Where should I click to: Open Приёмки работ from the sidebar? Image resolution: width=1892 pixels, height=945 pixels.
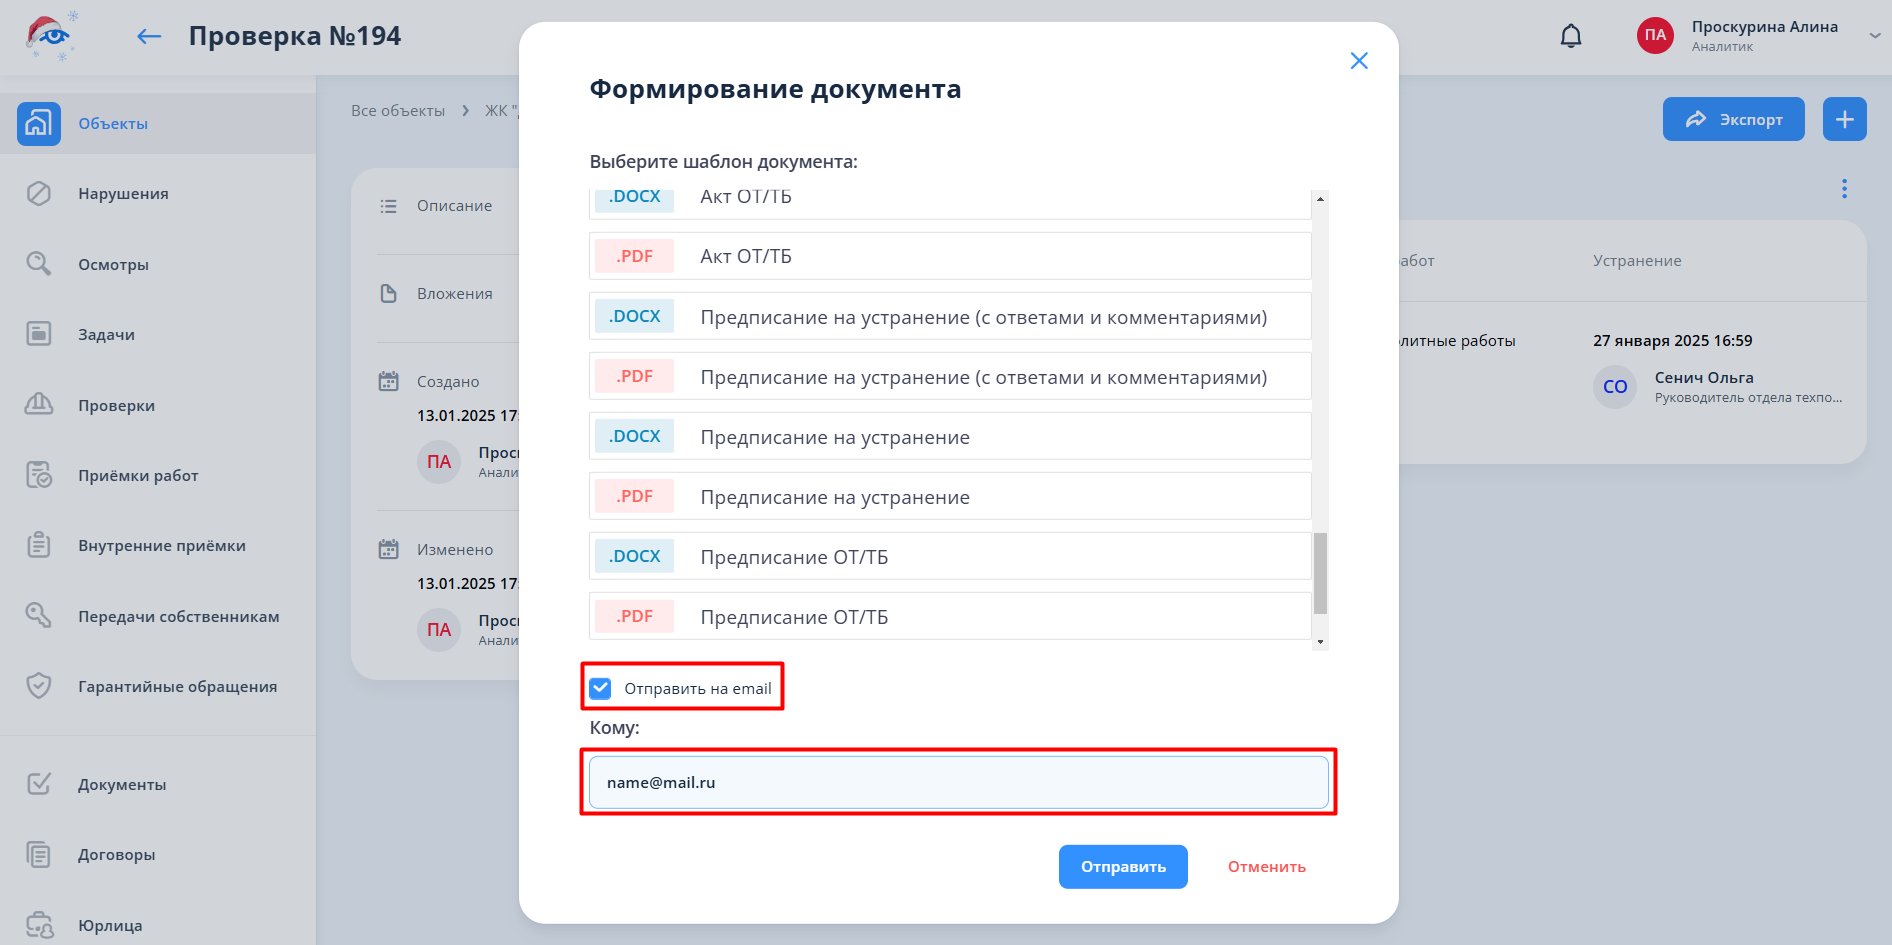(x=138, y=476)
